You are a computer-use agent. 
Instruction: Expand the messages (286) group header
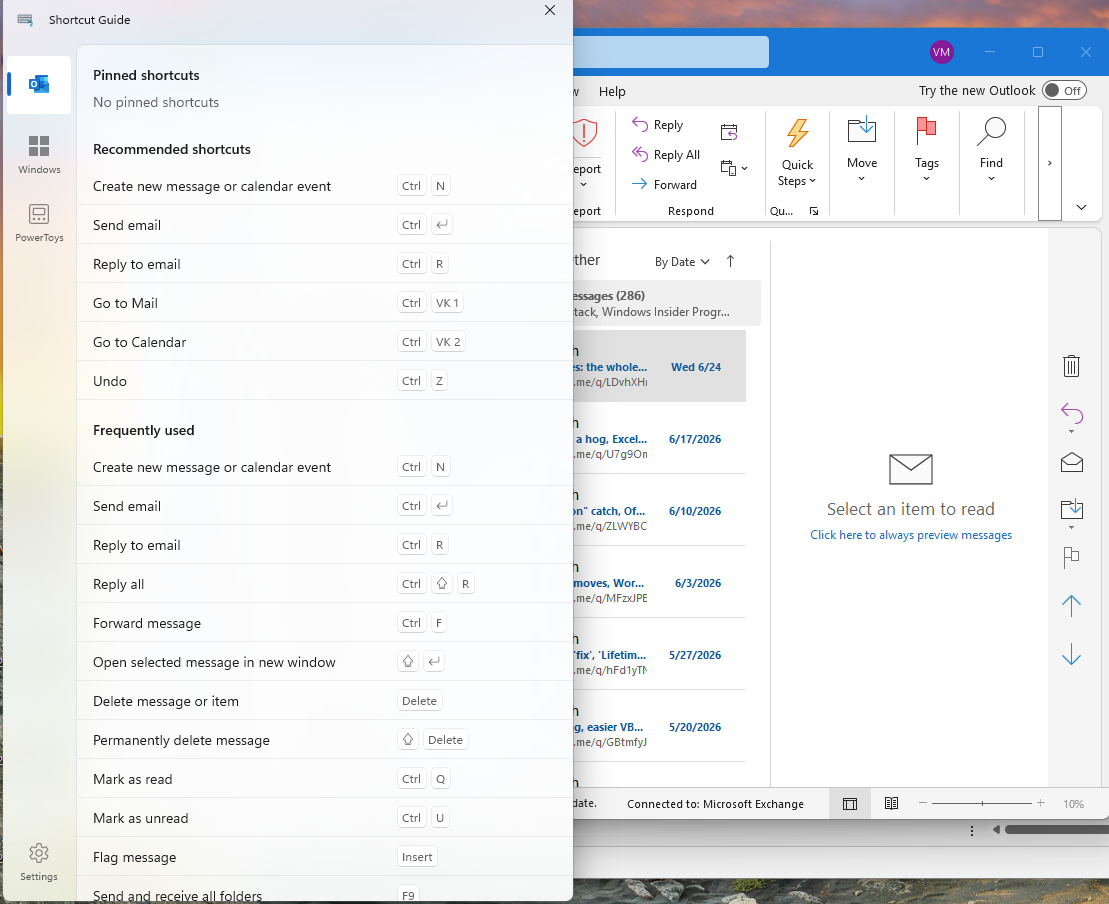667,303
